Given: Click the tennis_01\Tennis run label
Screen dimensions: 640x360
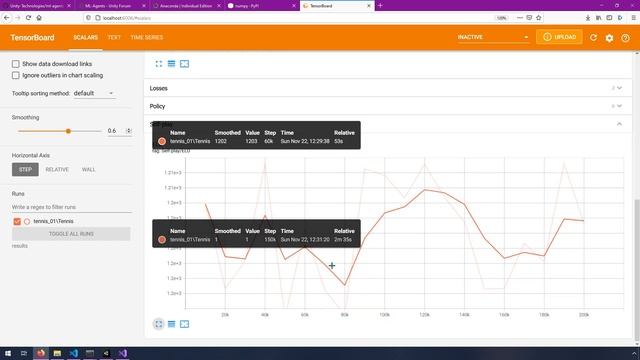Looking at the screenshot, I should pos(53,221).
